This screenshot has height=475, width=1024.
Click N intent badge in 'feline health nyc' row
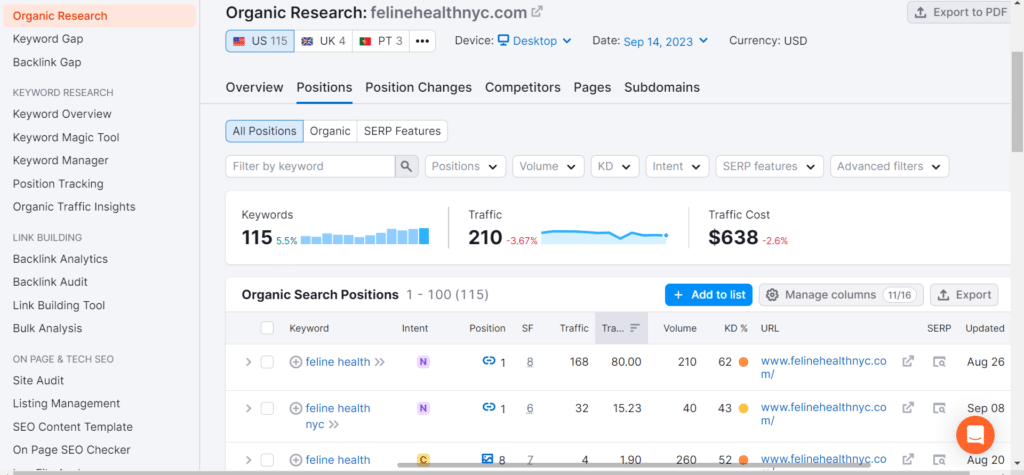pyautogui.click(x=423, y=408)
